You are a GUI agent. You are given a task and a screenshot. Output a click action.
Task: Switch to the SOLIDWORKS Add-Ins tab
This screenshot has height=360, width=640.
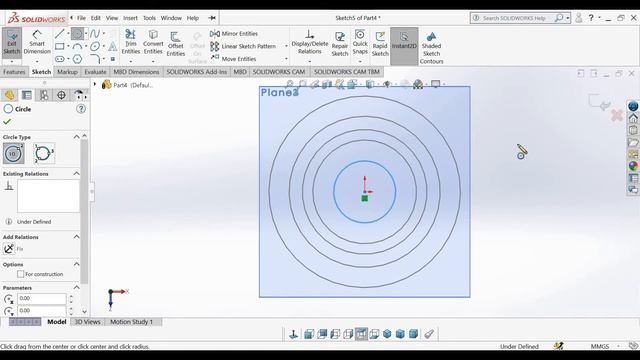(x=196, y=72)
